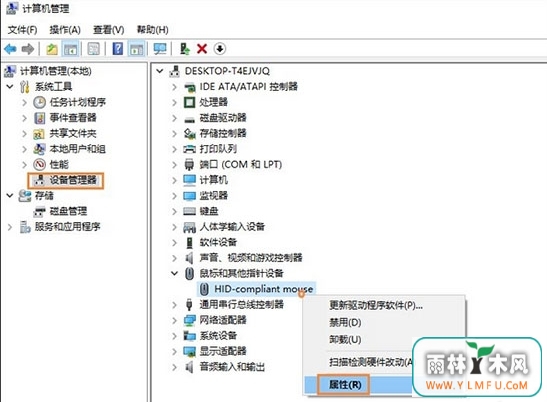Select Computer (计算机) device category
This screenshot has width=547, height=402.
click(213, 180)
